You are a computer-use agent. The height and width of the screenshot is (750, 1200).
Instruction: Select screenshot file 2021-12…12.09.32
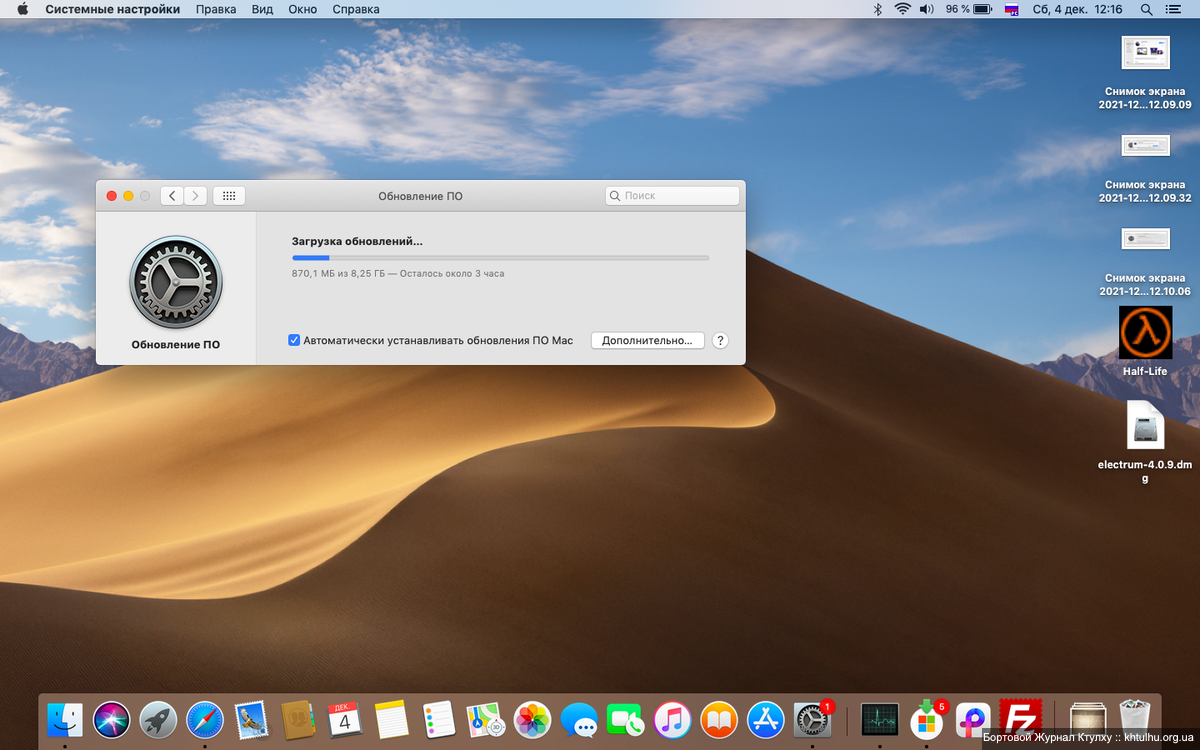tap(1145, 167)
